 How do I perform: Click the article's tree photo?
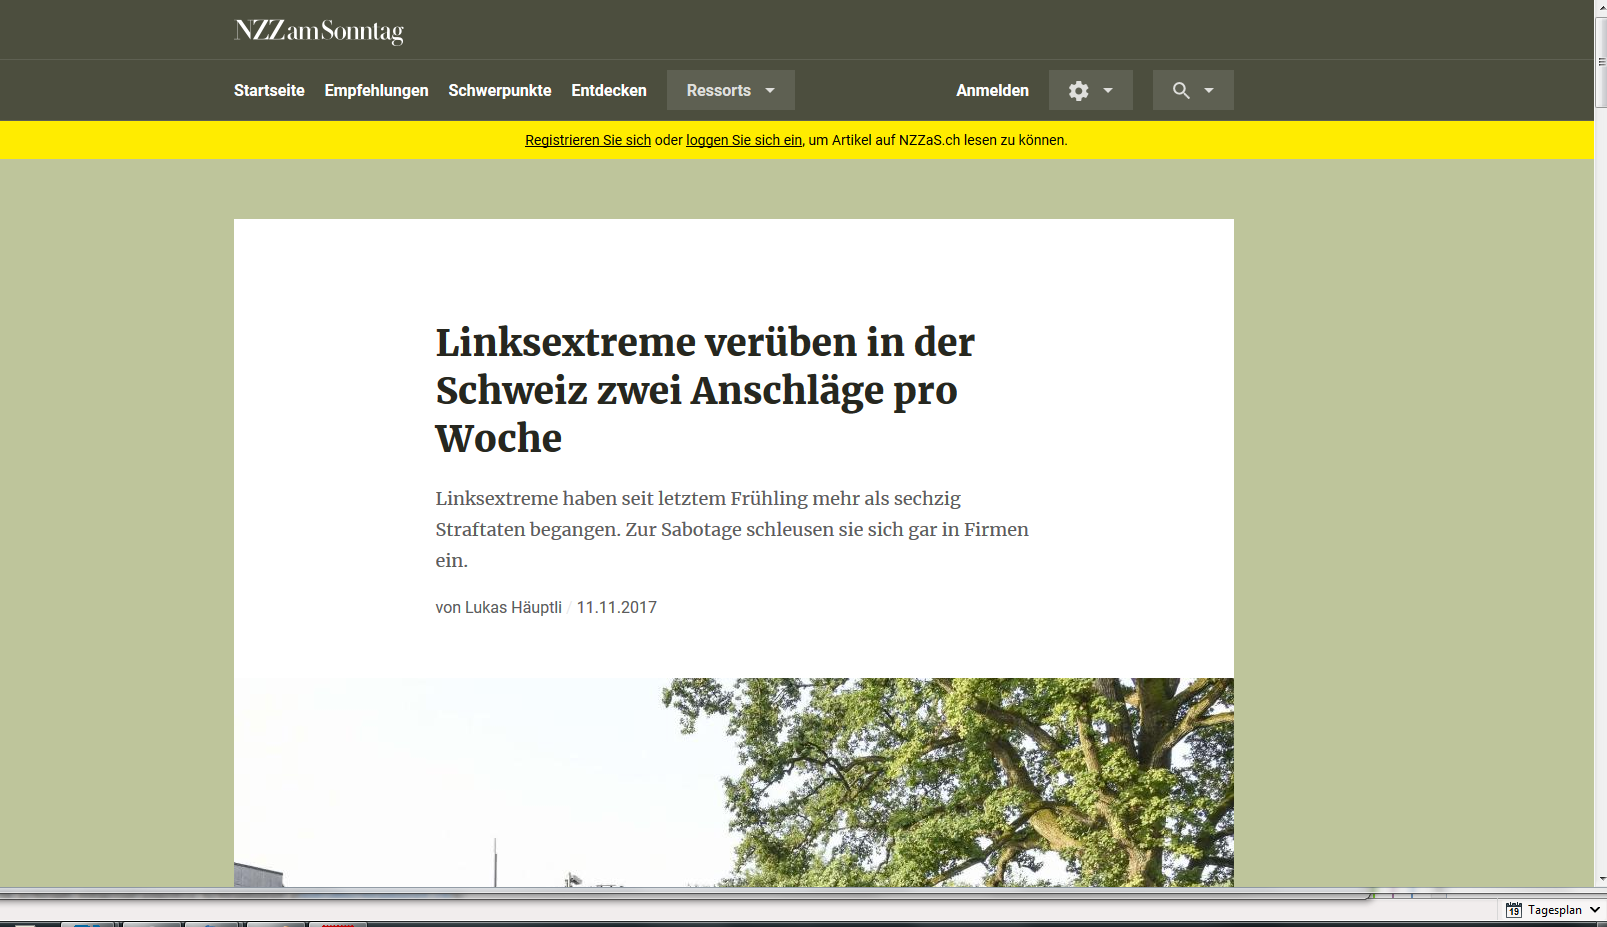click(734, 782)
